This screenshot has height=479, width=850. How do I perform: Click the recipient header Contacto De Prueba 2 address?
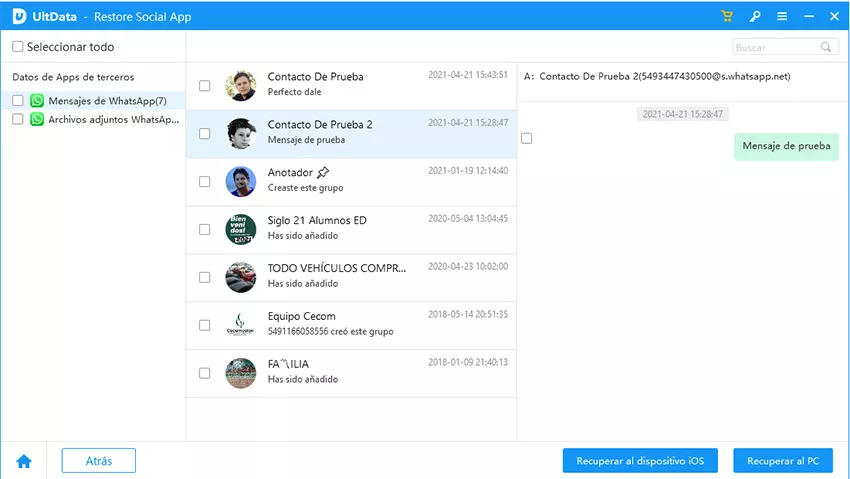click(657, 76)
